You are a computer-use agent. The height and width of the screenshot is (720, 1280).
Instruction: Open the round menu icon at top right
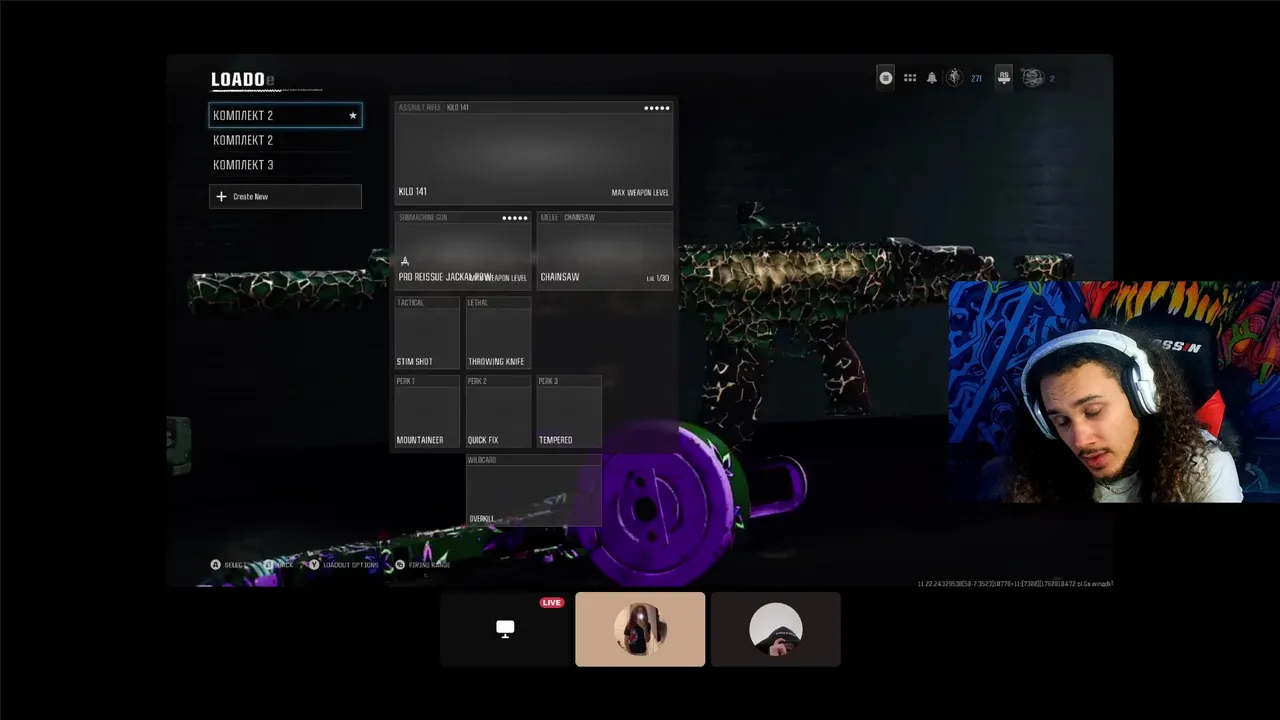pyautogui.click(x=885, y=78)
